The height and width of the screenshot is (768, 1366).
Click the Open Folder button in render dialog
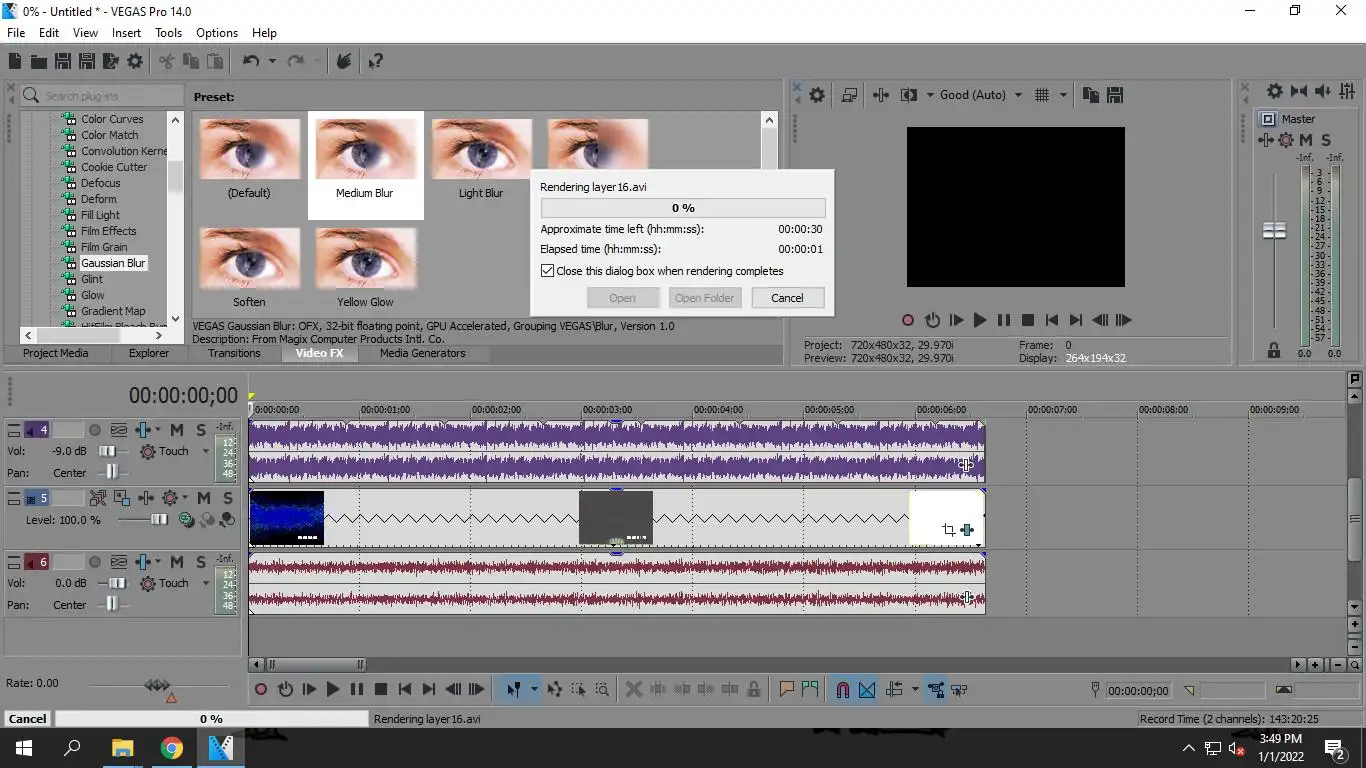705,298
